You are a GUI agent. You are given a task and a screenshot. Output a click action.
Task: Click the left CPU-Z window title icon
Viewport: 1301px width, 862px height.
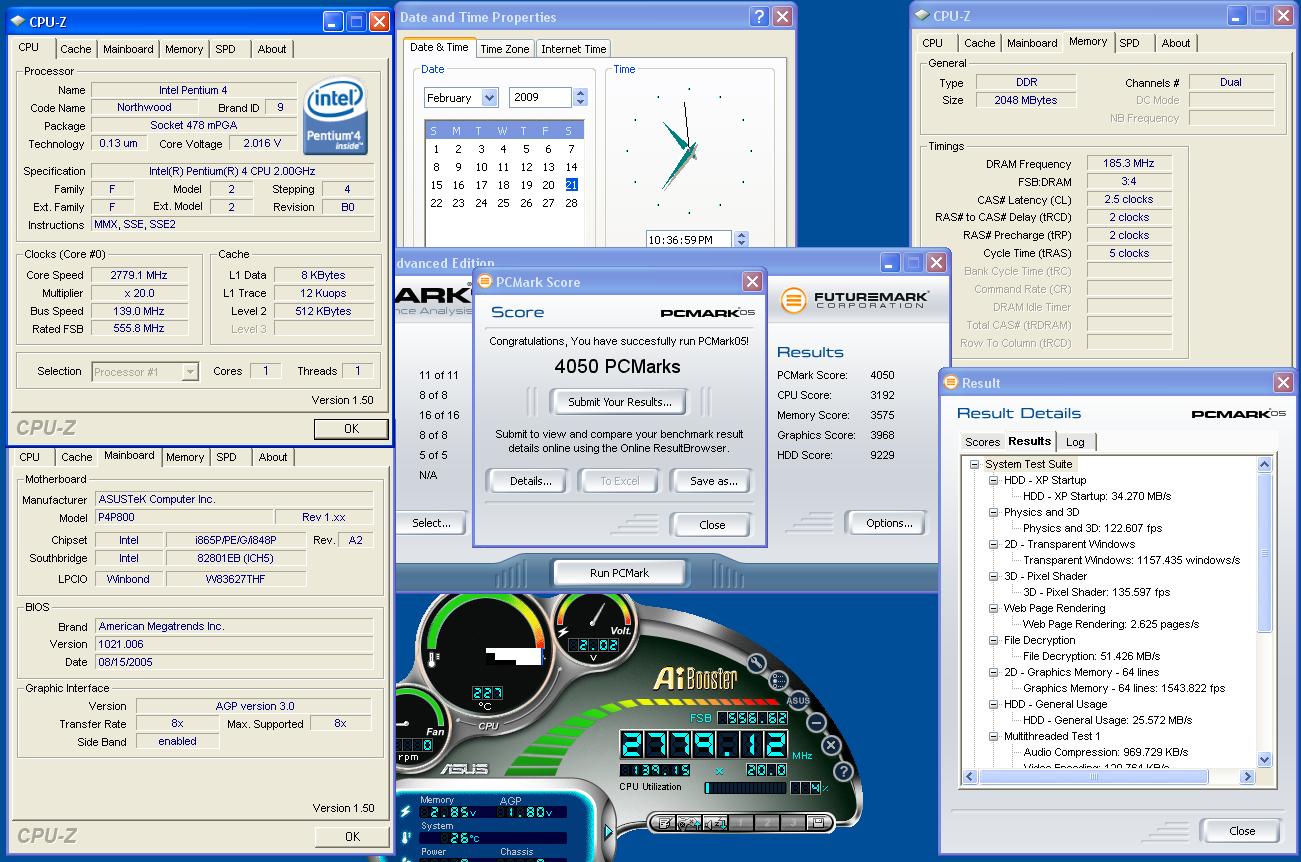point(19,21)
